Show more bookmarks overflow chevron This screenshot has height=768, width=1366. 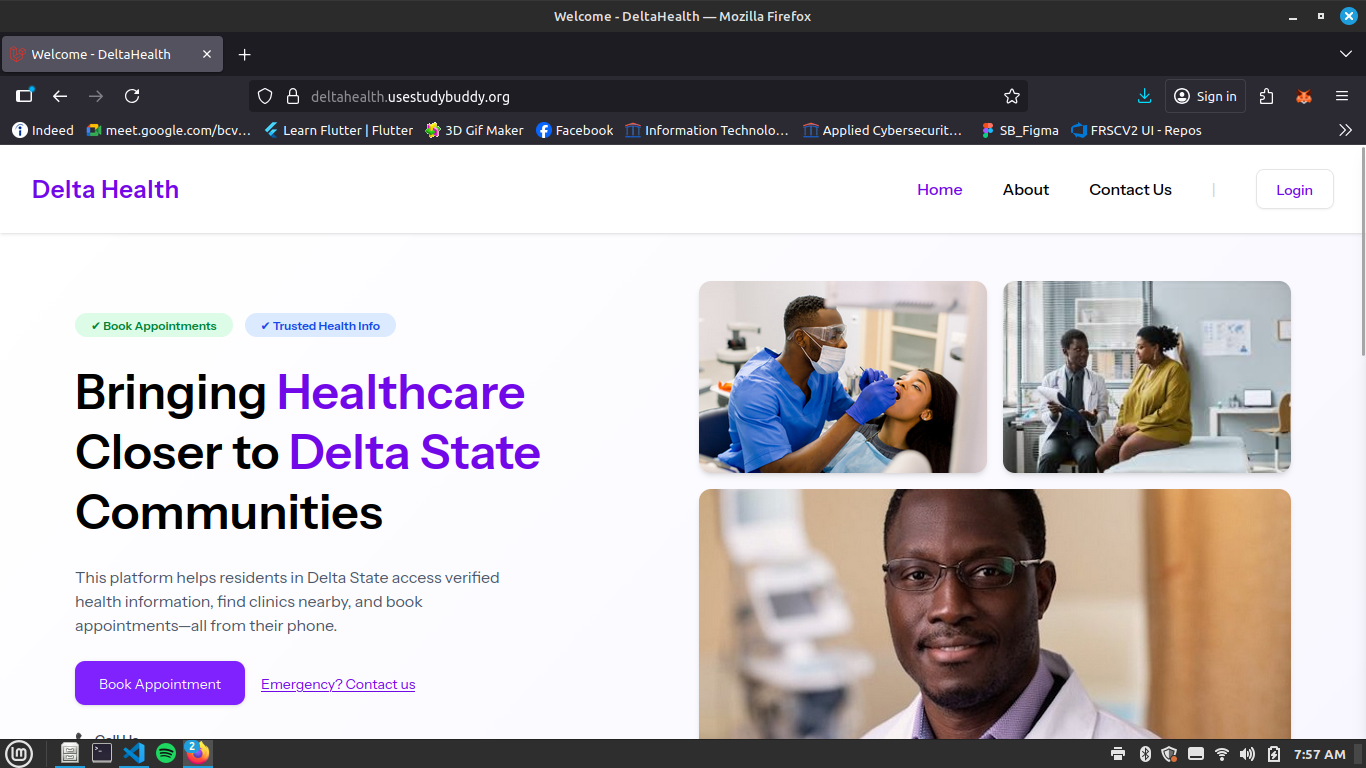[1345, 130]
